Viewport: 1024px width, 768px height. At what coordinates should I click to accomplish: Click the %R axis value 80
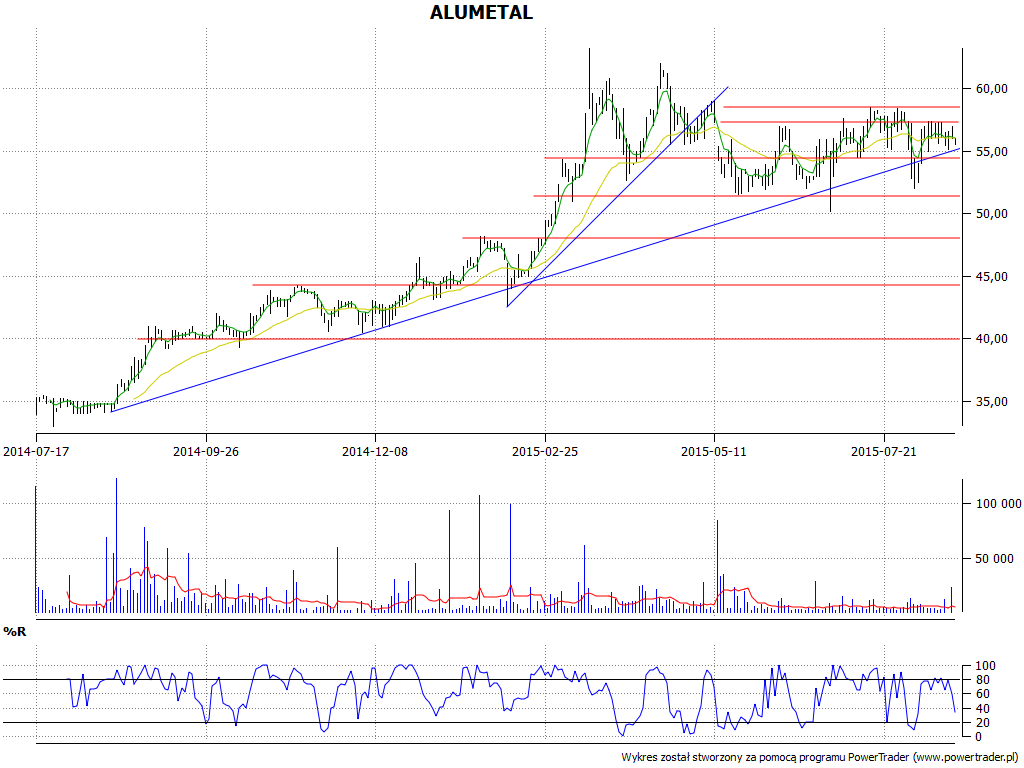[x=985, y=680]
